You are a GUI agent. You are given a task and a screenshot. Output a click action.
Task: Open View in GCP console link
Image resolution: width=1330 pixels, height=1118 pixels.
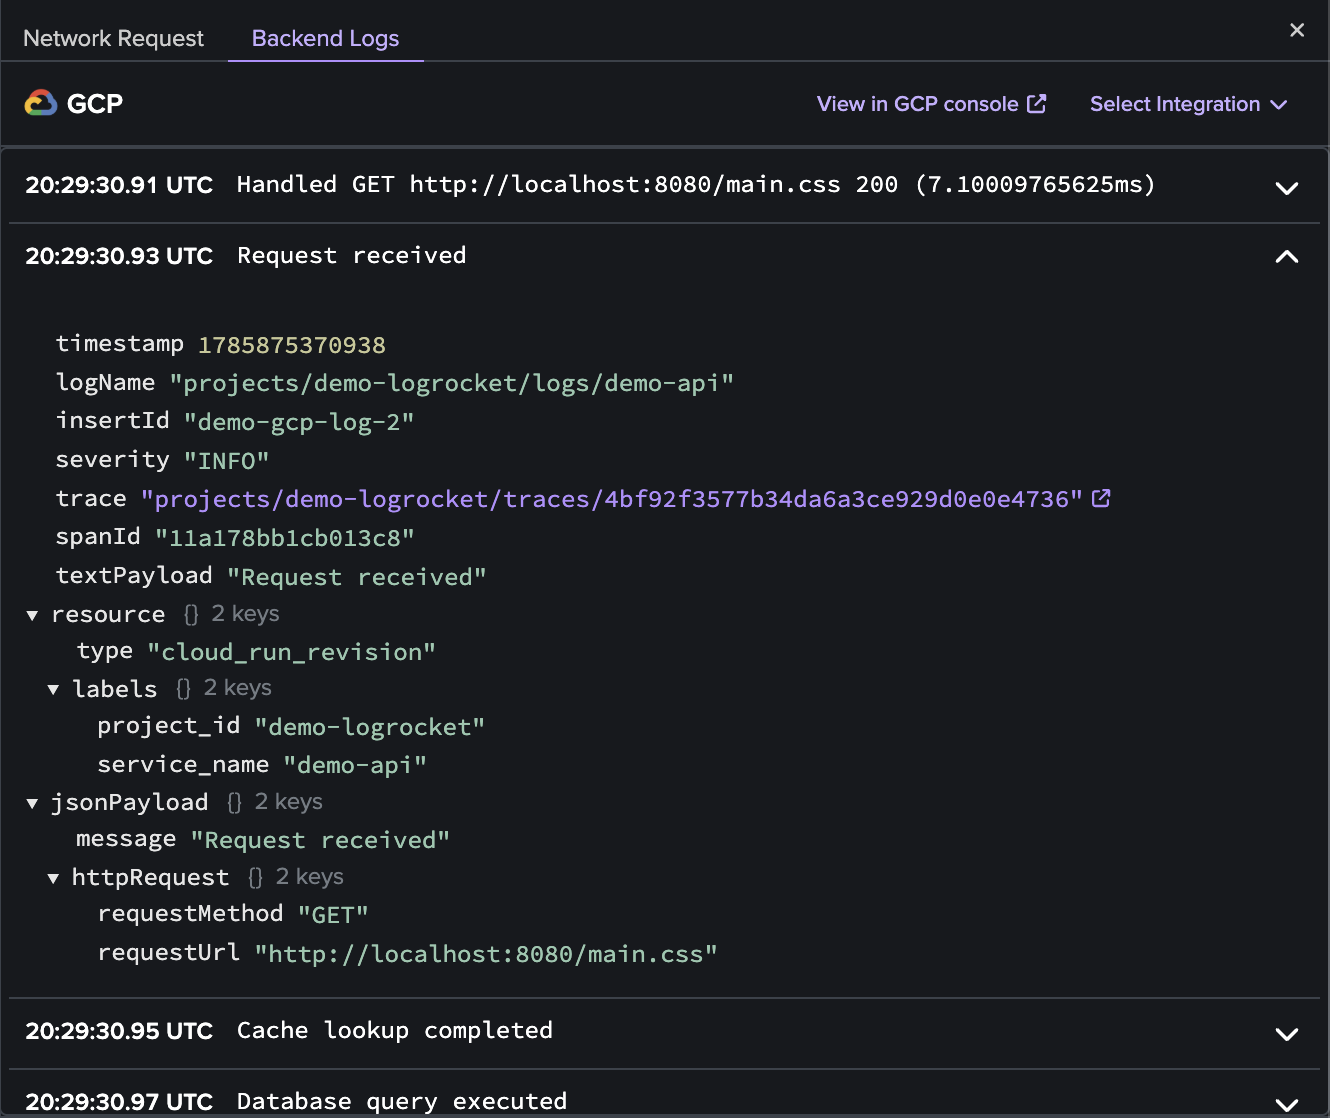point(931,104)
